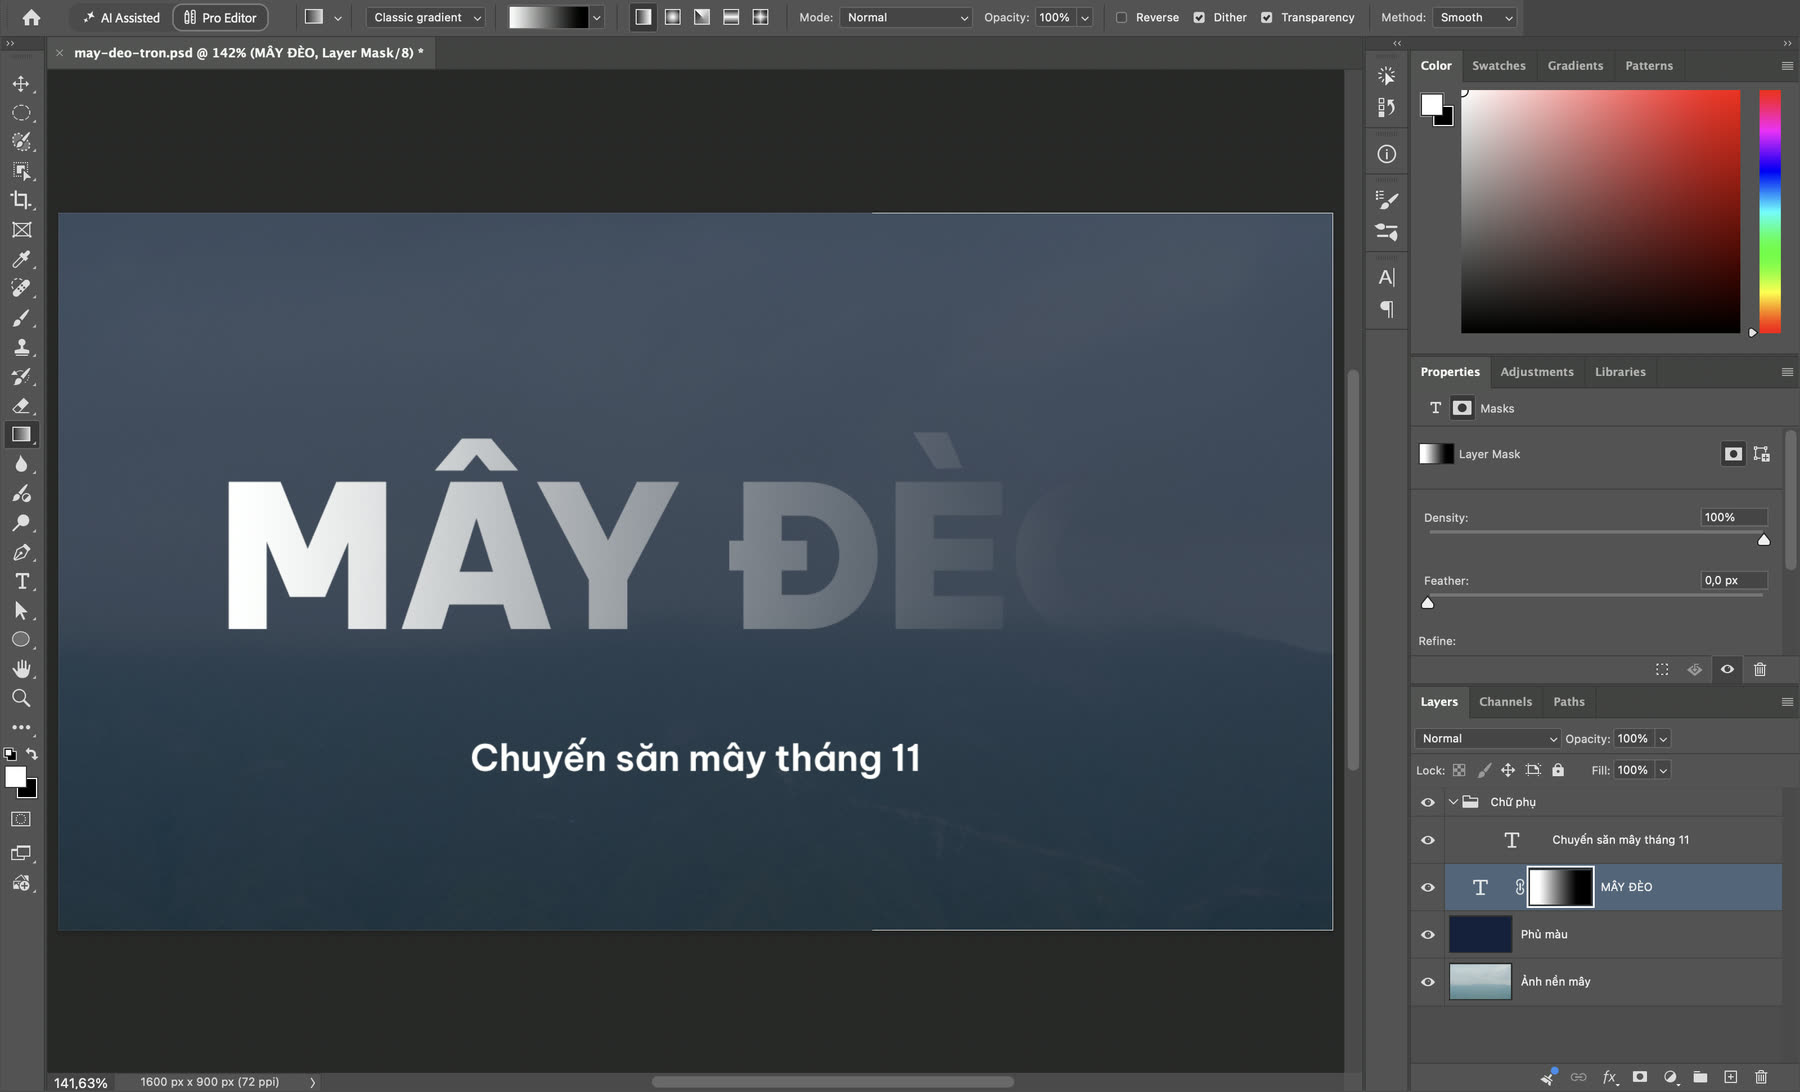Select the Horizontal Type tool
The height and width of the screenshot is (1092, 1800).
click(21, 581)
